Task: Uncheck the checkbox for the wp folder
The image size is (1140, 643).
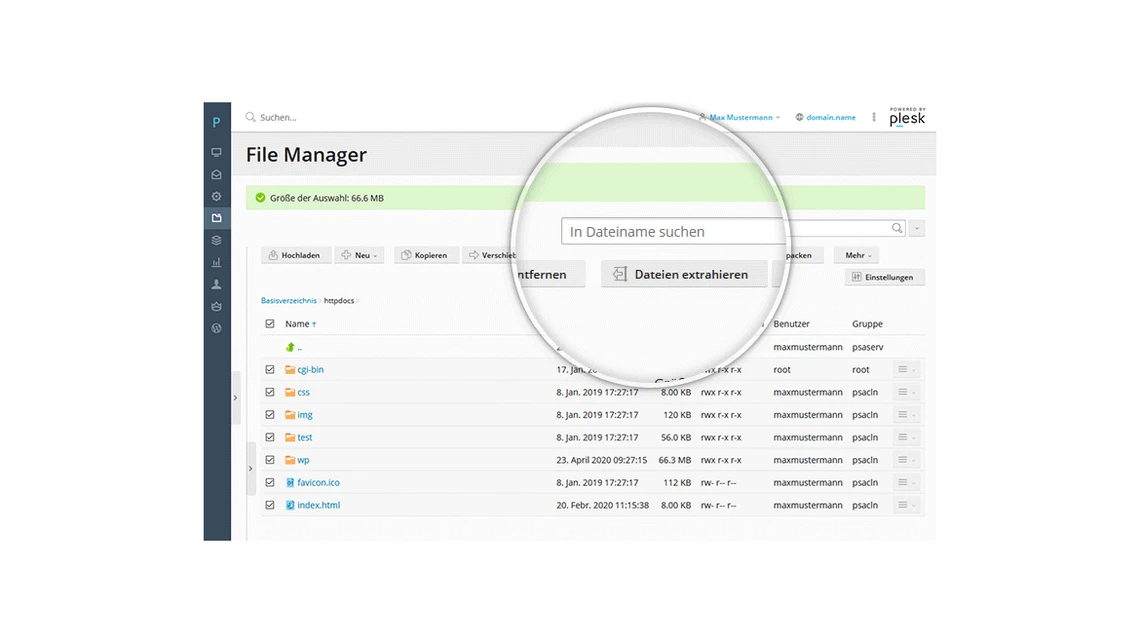Action: point(270,460)
